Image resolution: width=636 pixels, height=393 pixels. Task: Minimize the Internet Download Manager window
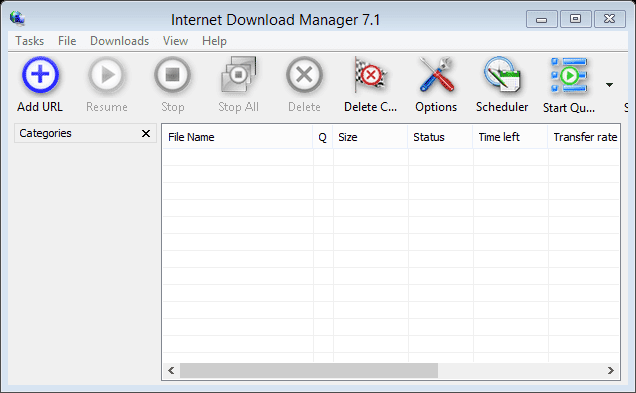[541, 19]
